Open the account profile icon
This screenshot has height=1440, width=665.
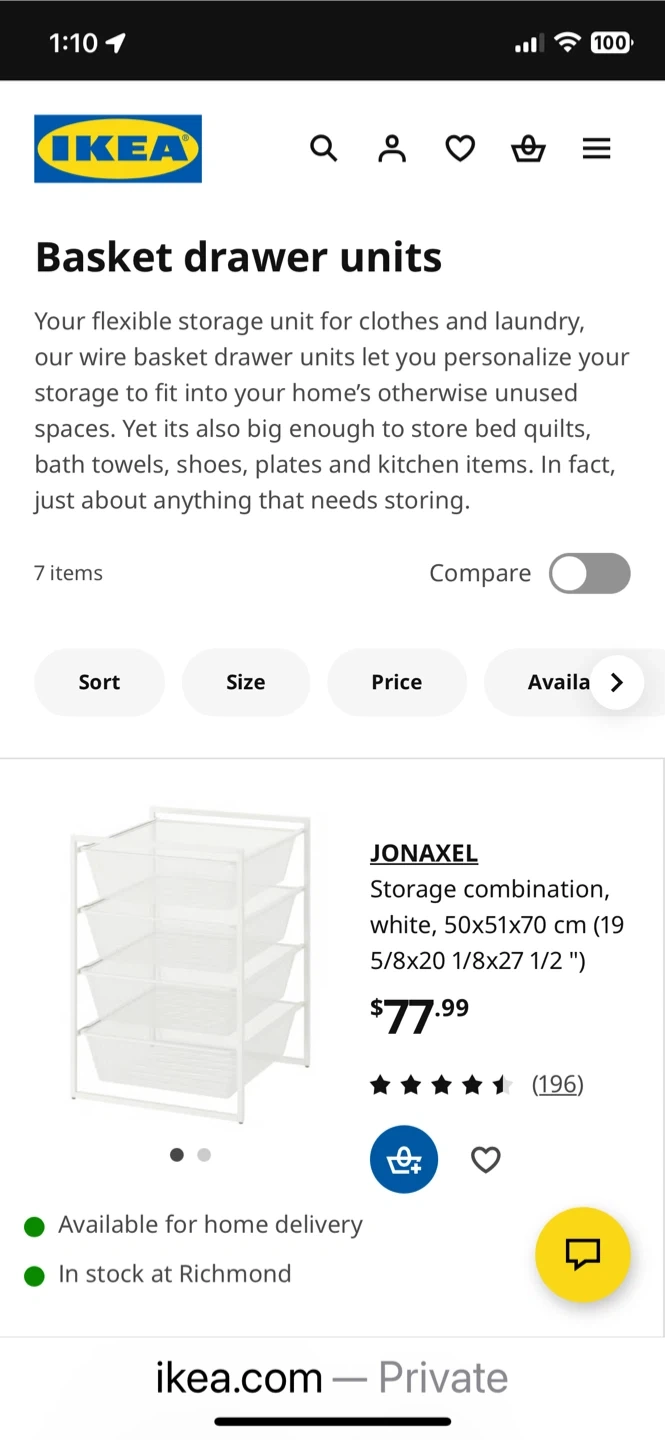[392, 149]
